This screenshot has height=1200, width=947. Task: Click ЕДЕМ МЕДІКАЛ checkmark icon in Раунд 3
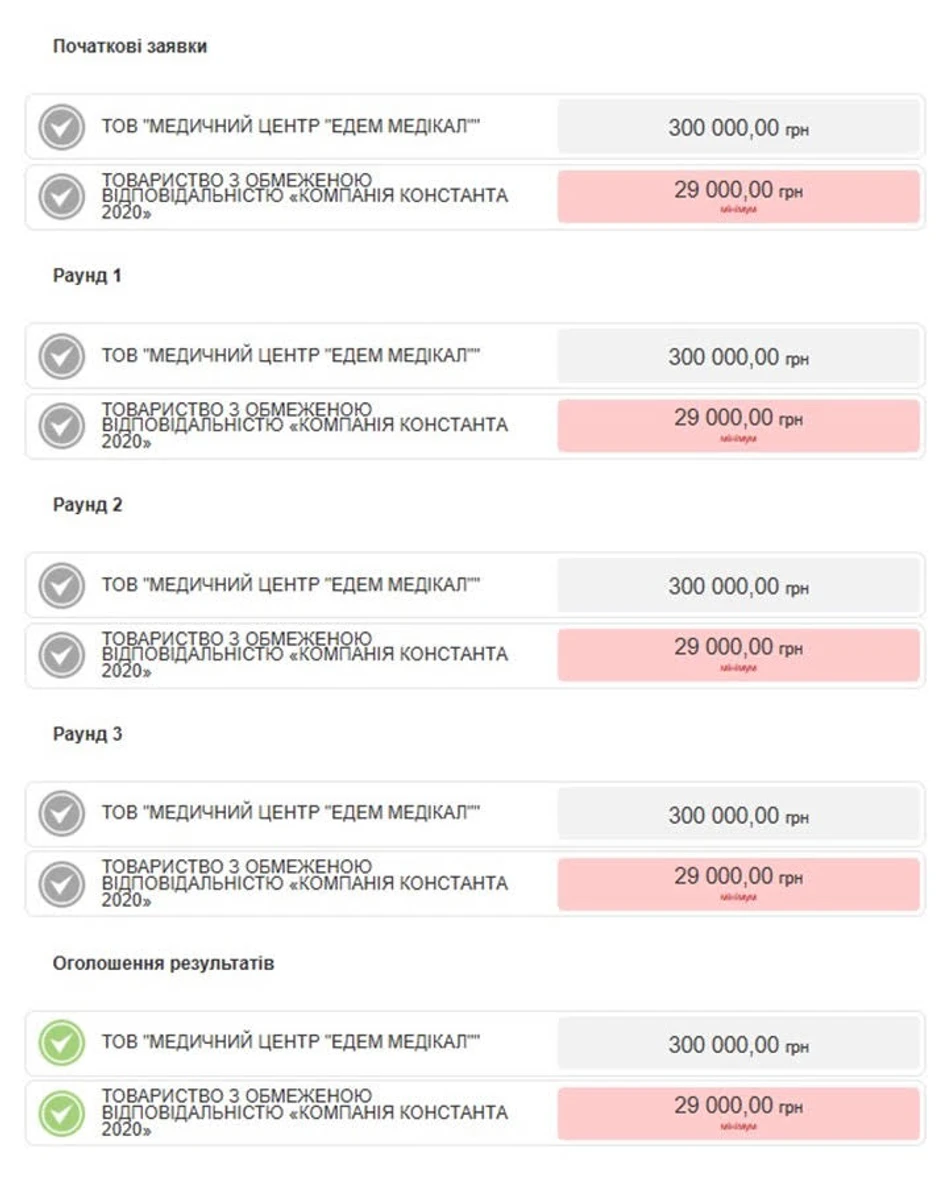[x=61, y=815]
